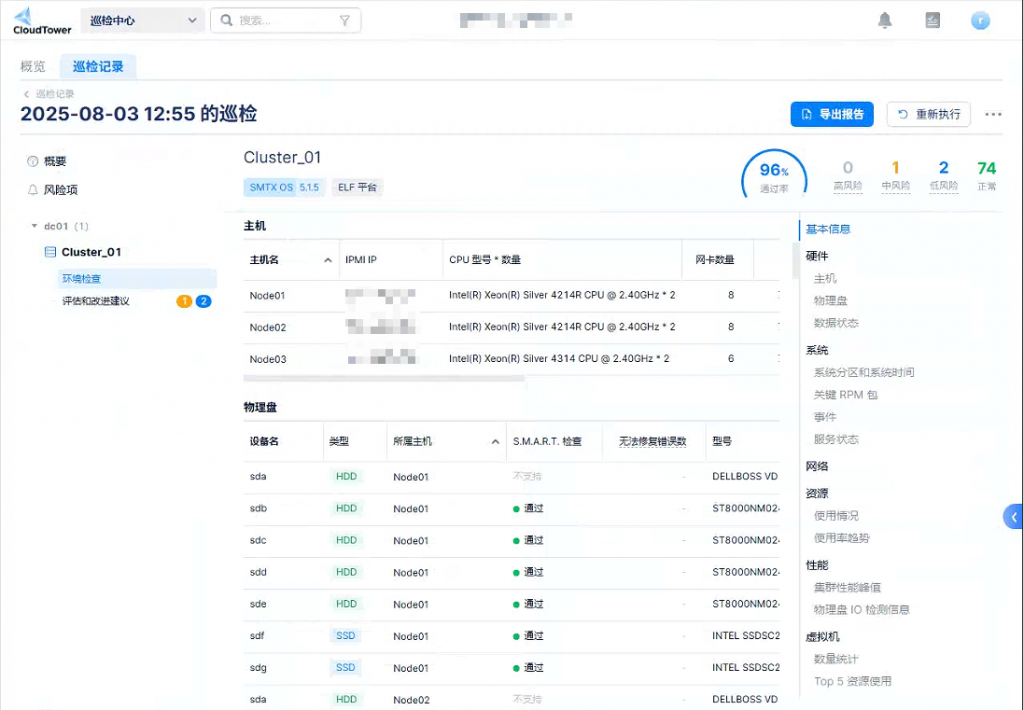Click the CloudTower logo
Image resolution: width=1024 pixels, height=710 pixels.
(x=41, y=21)
